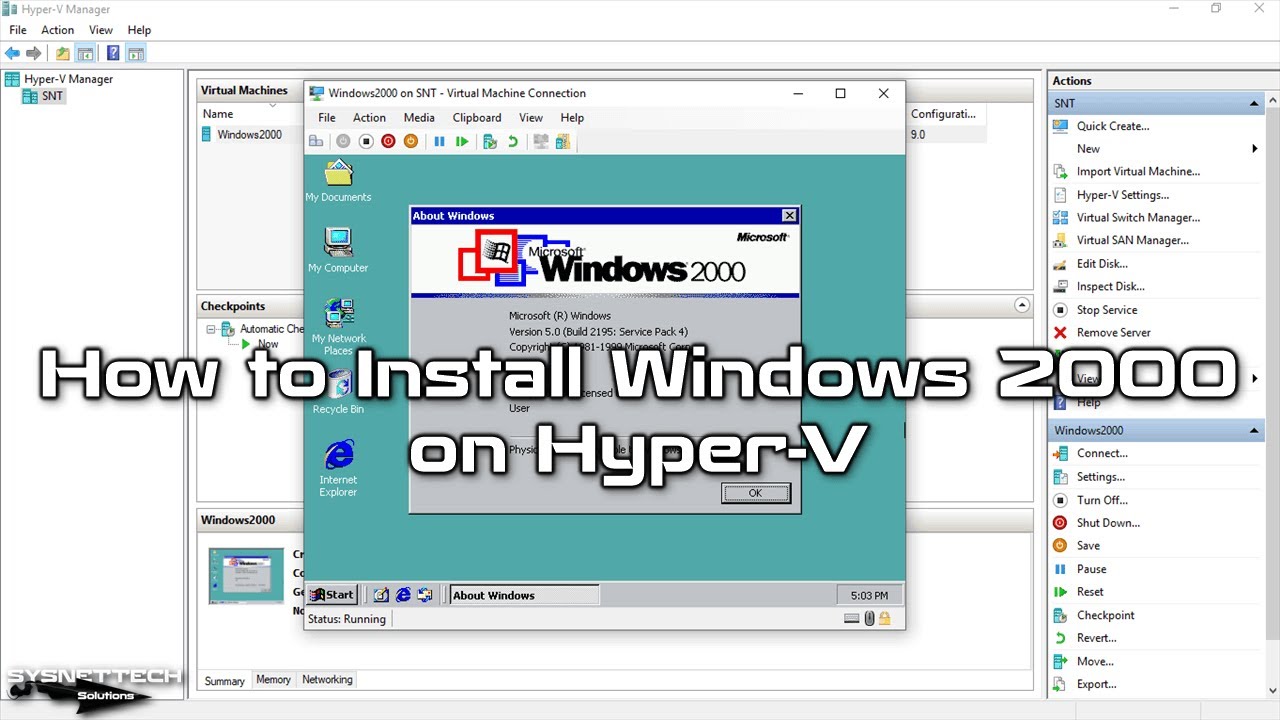Viewport: 1280px width, 720px height.
Task: Collapse the Windows2000 section in Actions pane
Action: pos(1254,431)
